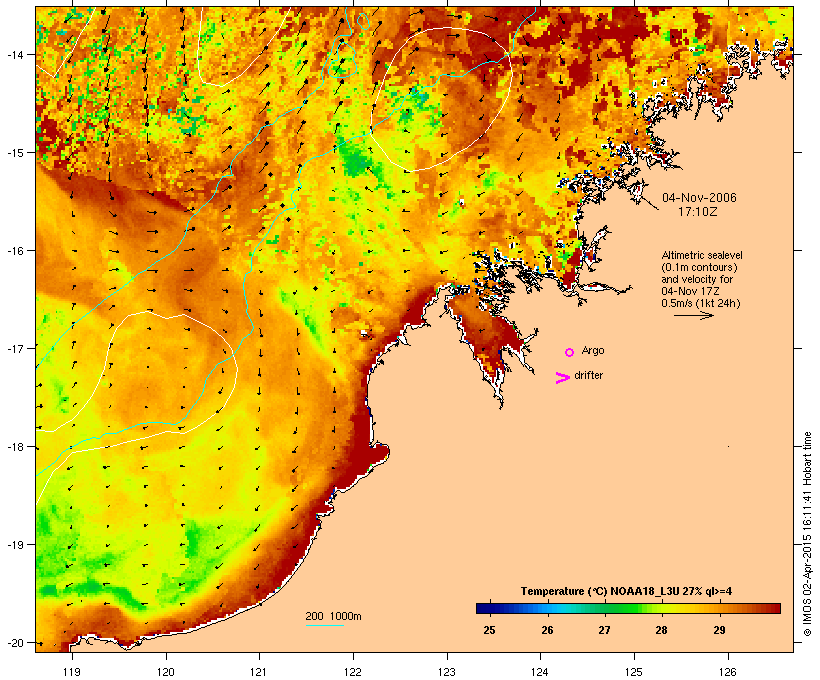
Task: Click the magenta Argo circle legend marker
Action: click(x=570, y=352)
